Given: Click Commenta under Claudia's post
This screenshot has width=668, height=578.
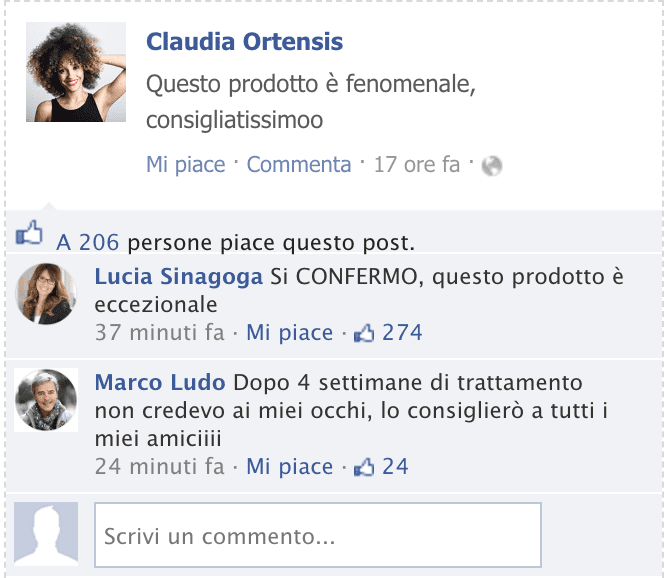Looking at the screenshot, I should 299,164.
